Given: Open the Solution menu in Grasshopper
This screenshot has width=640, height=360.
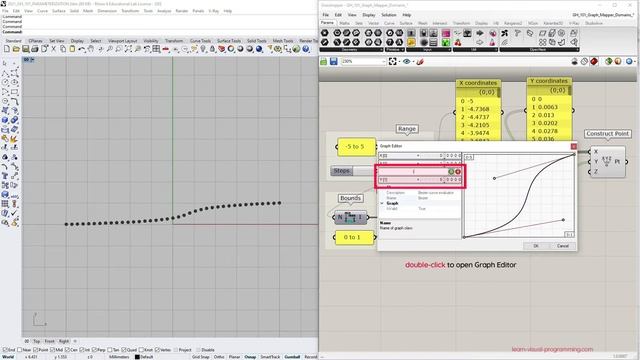Looking at the screenshot, I should [x=389, y=15].
